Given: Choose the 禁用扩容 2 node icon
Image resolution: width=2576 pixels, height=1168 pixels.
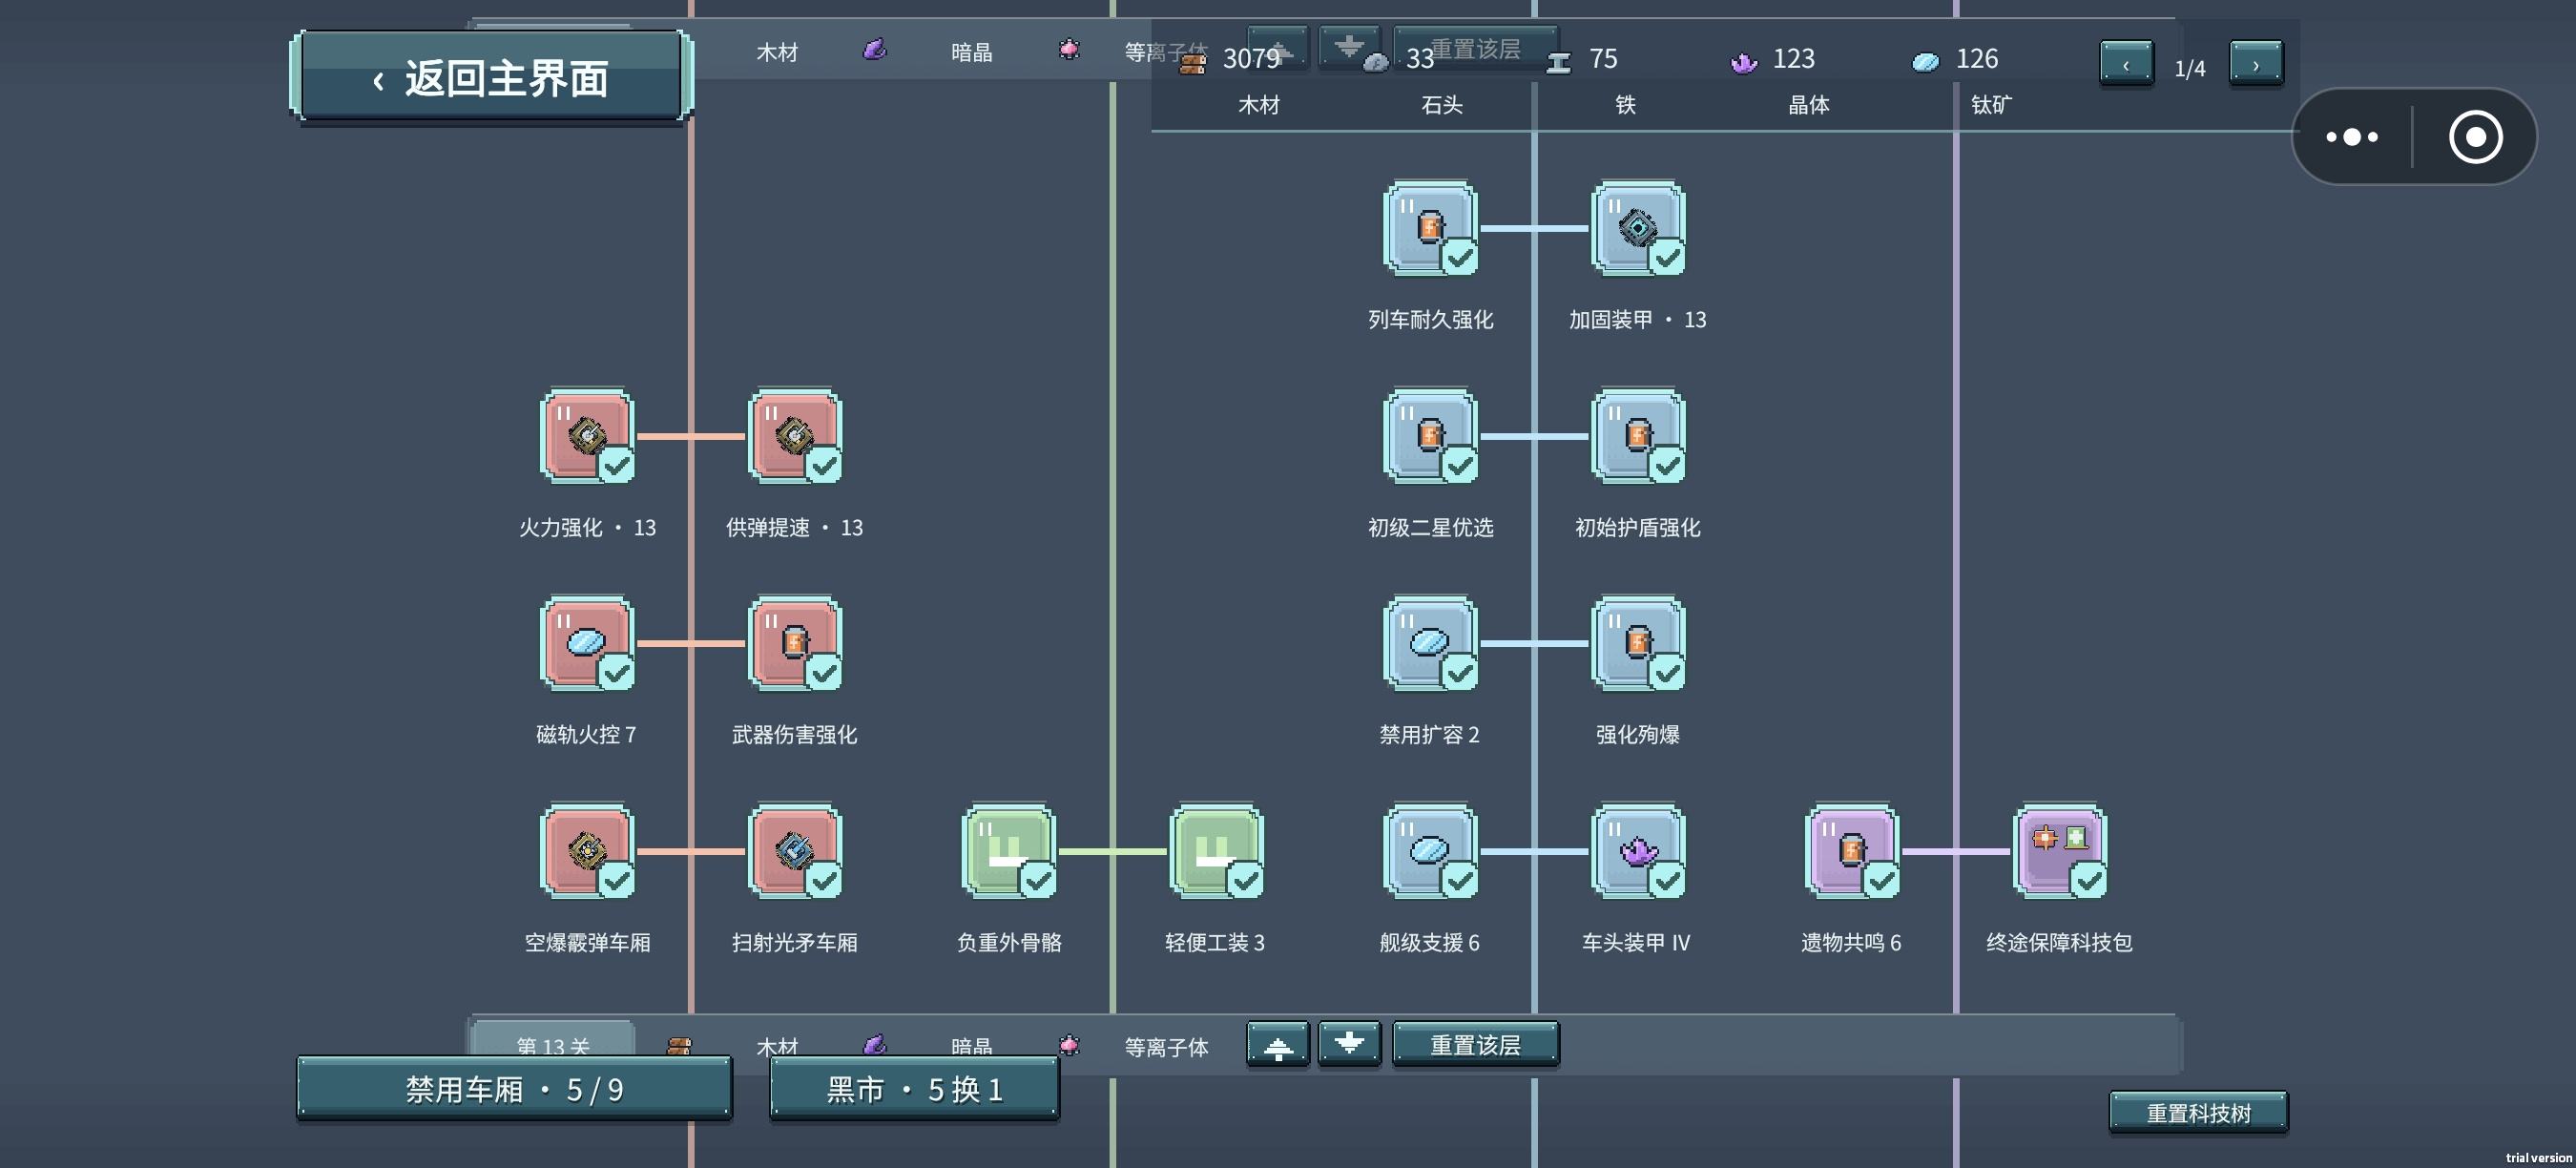Looking at the screenshot, I should [x=1430, y=644].
